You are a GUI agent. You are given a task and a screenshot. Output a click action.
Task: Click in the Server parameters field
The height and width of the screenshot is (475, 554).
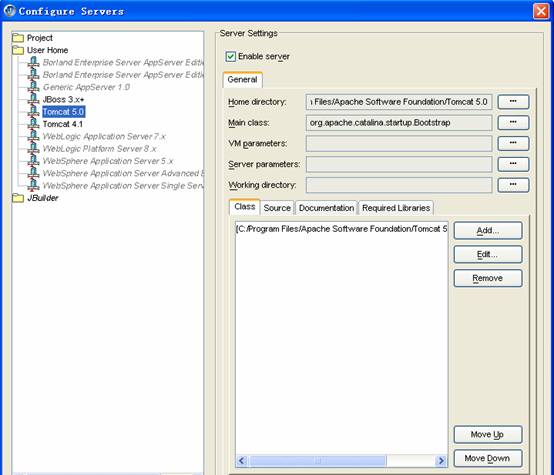pyautogui.click(x=399, y=164)
